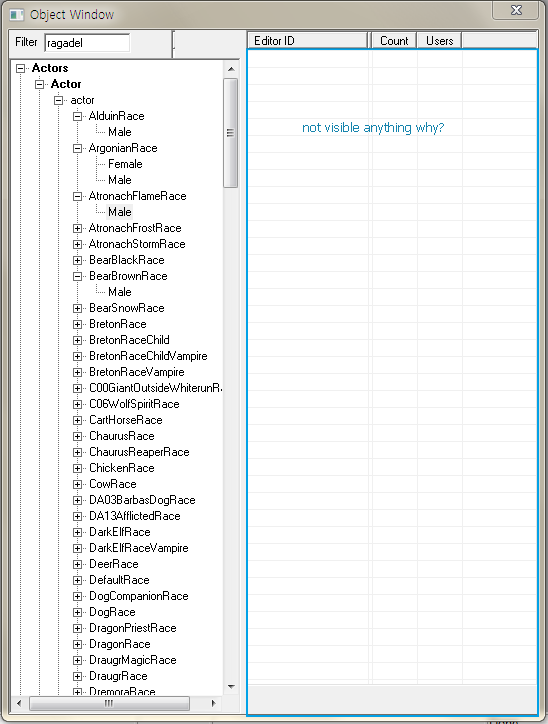The width and height of the screenshot is (548, 724).
Task: Close the Object Window
Action: 516,10
